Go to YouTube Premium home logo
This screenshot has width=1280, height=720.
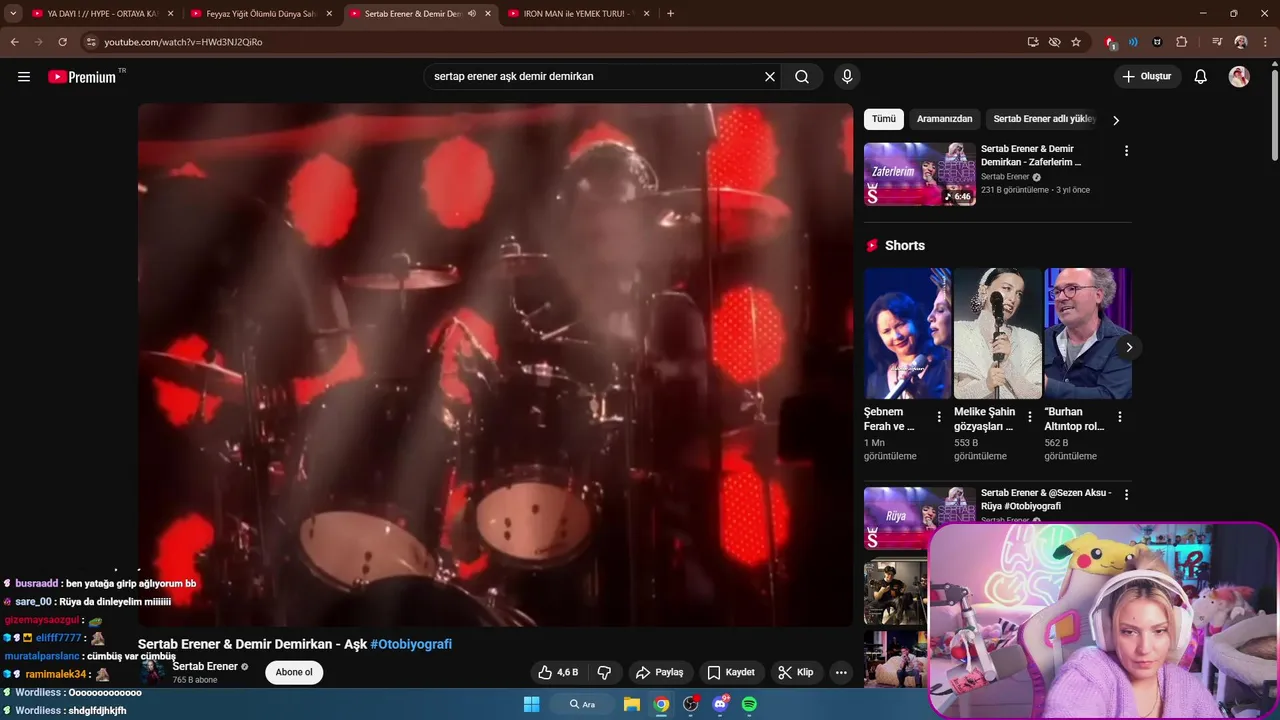click(x=82, y=77)
